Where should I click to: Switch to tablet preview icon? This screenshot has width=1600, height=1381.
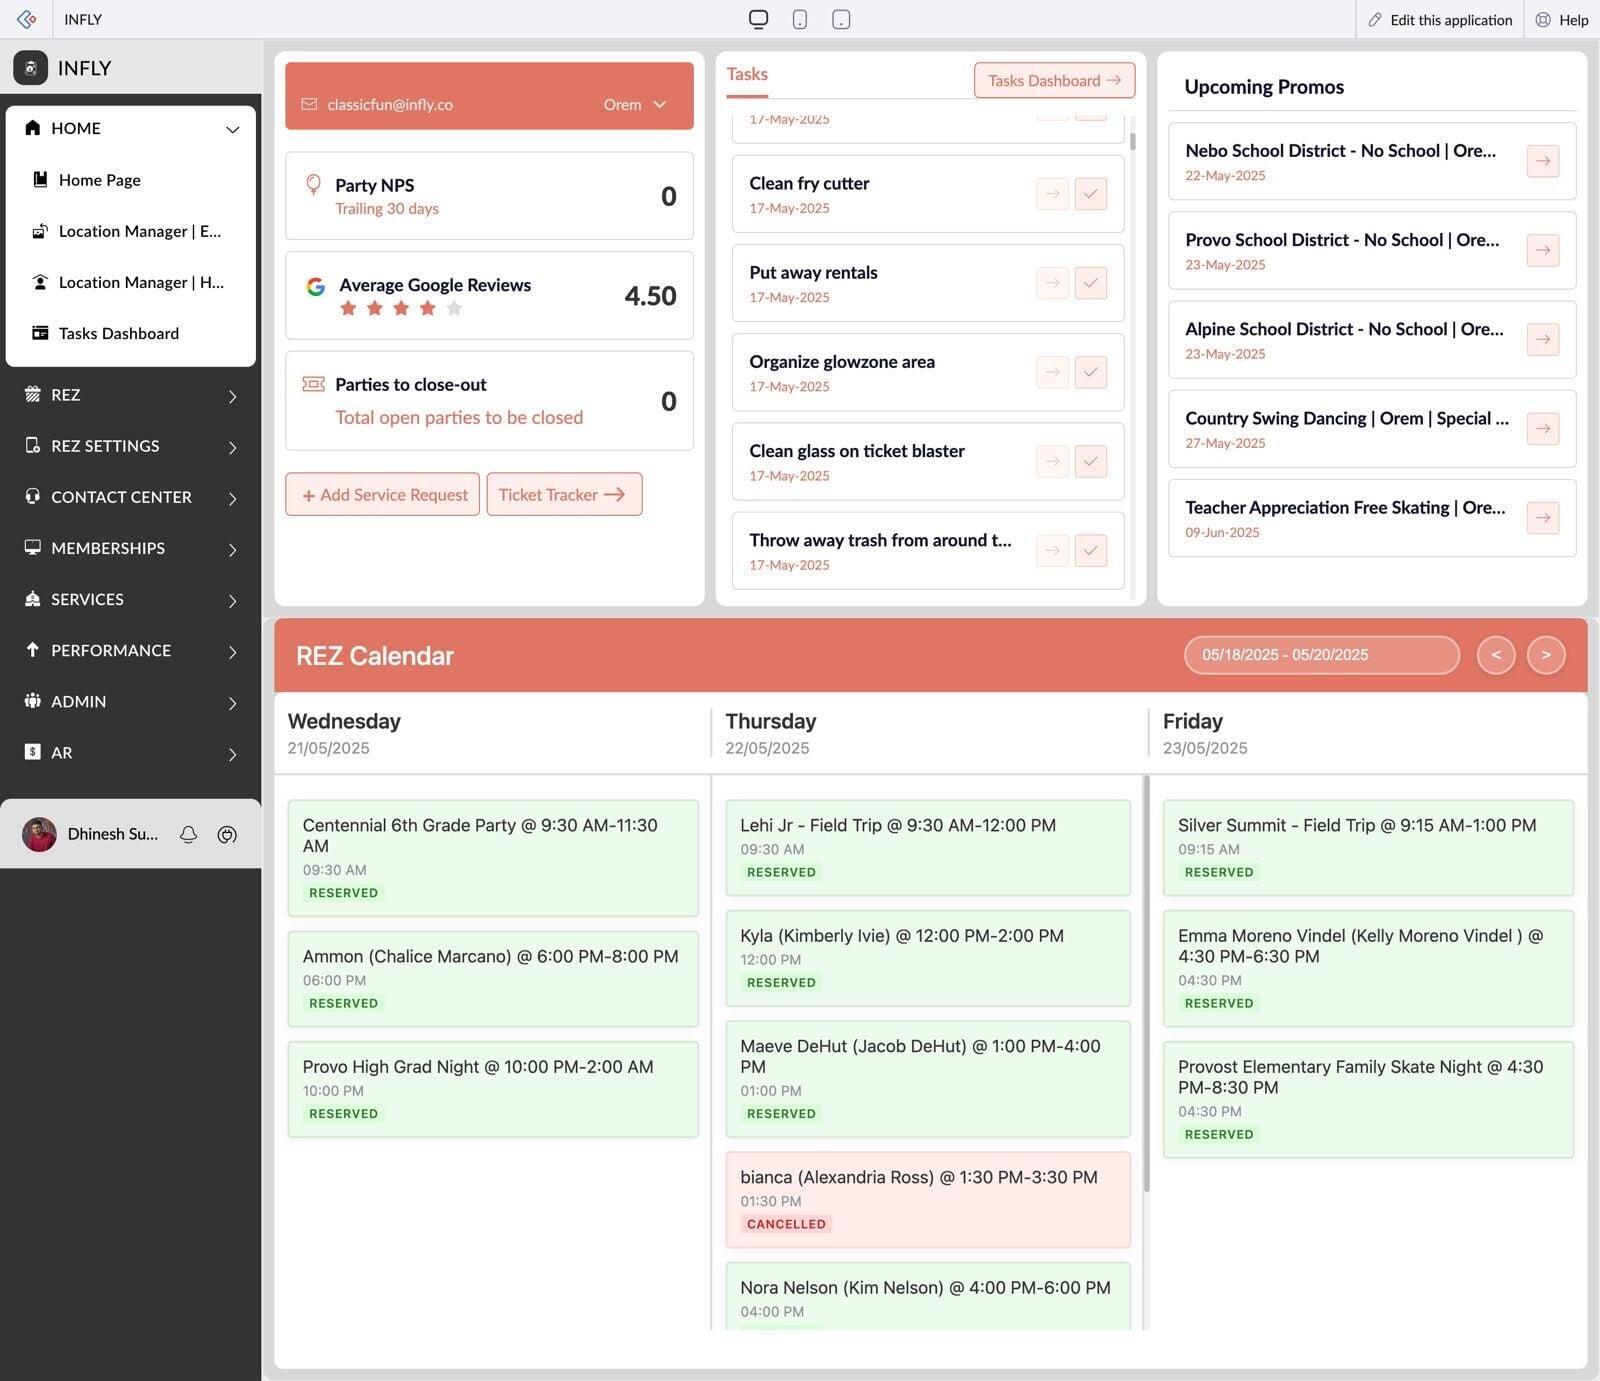click(x=841, y=19)
